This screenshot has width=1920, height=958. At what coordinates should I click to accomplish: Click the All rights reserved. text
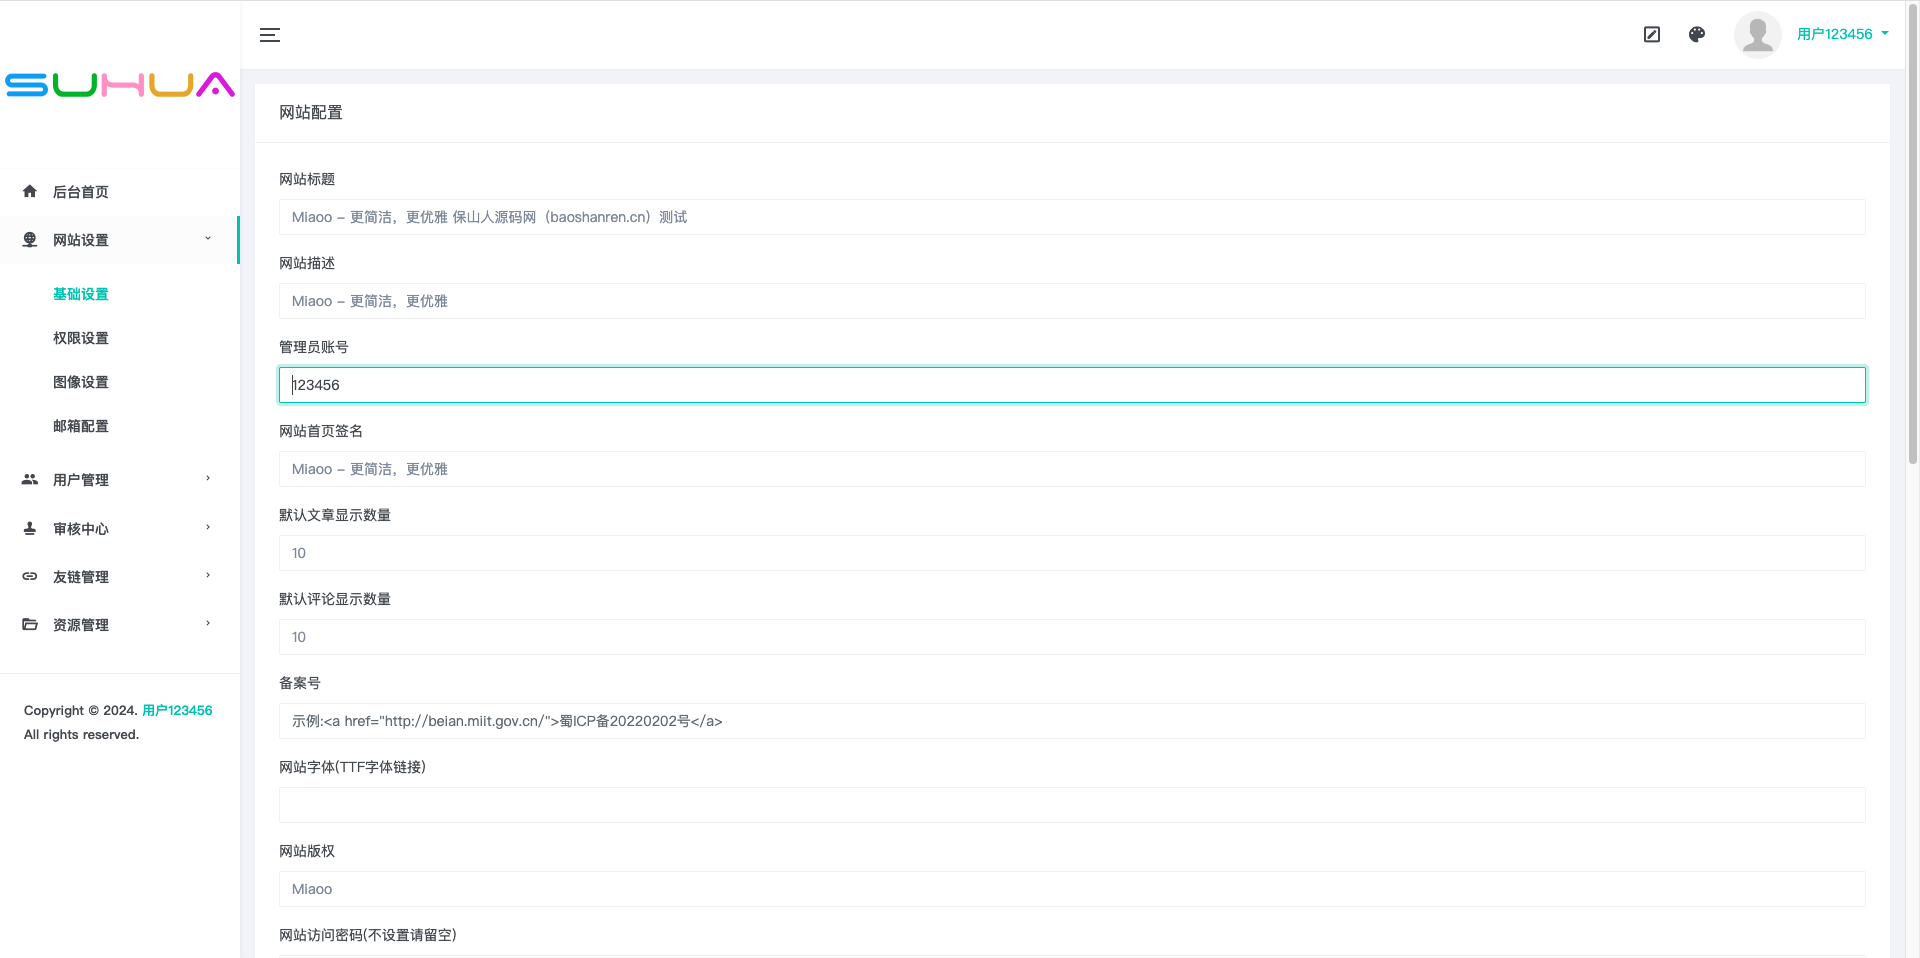click(x=81, y=734)
